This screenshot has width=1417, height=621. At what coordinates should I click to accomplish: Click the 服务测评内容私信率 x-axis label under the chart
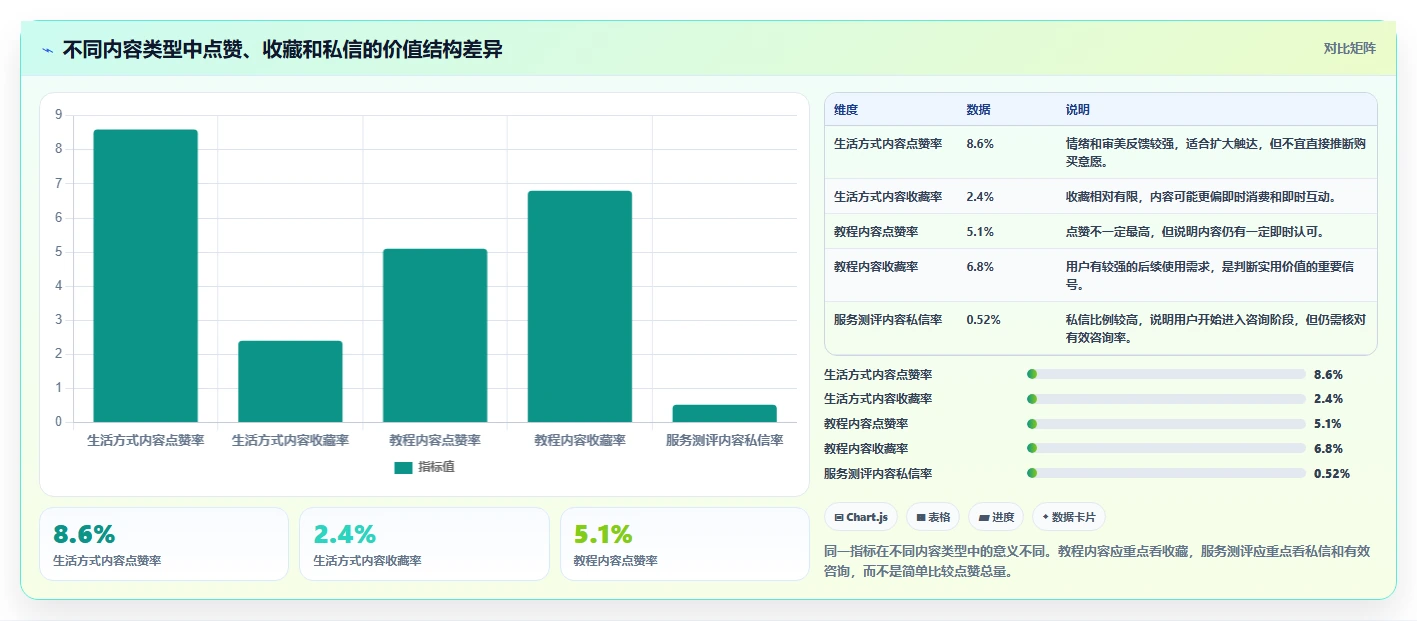[725, 440]
